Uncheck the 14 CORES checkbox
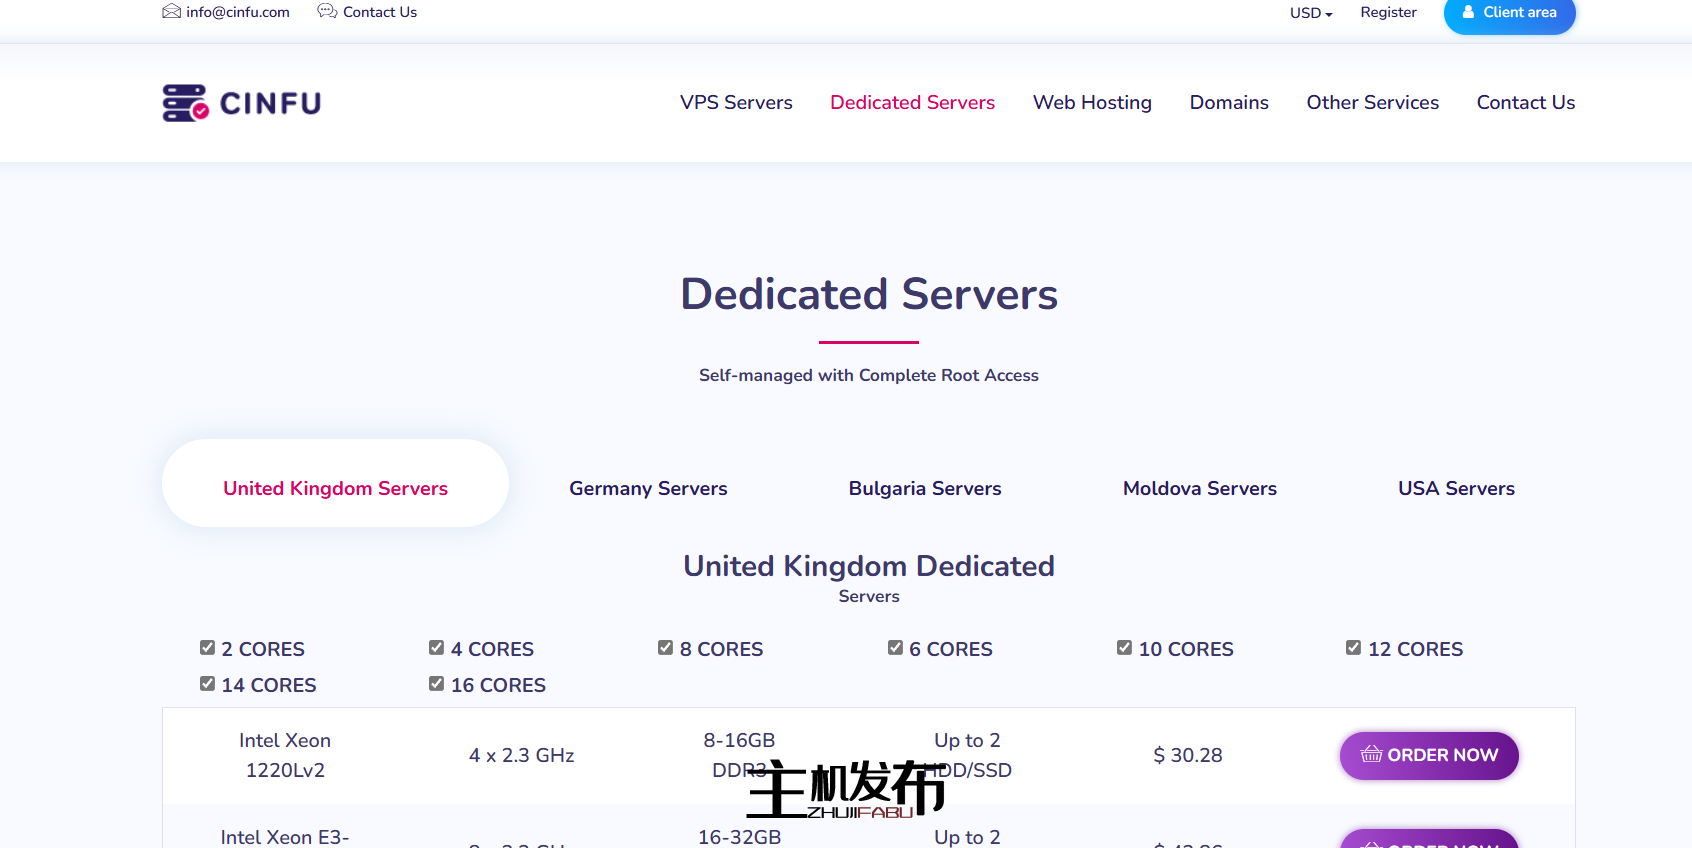This screenshot has height=848, width=1692. click(207, 684)
